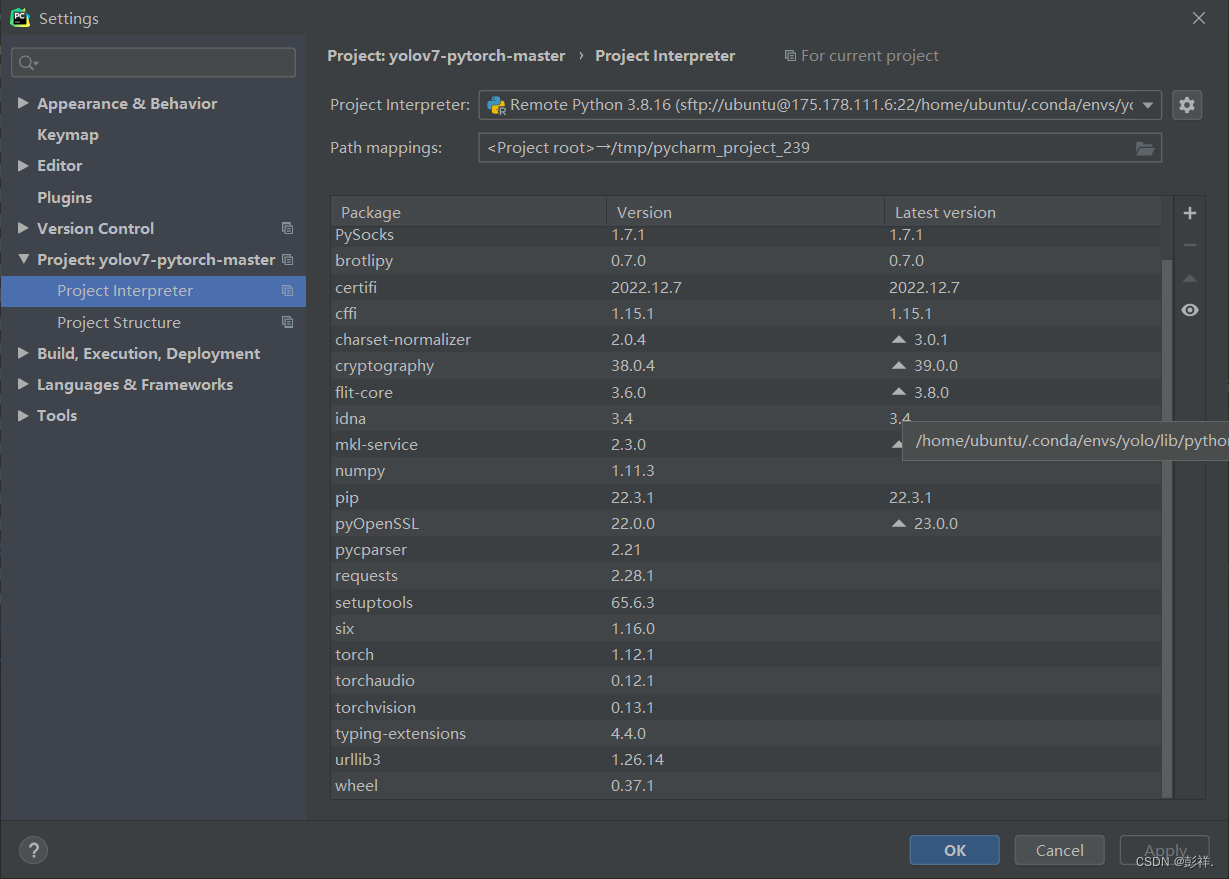Click the Cancel button
Screen dimensions: 1229x879
[1059, 850]
